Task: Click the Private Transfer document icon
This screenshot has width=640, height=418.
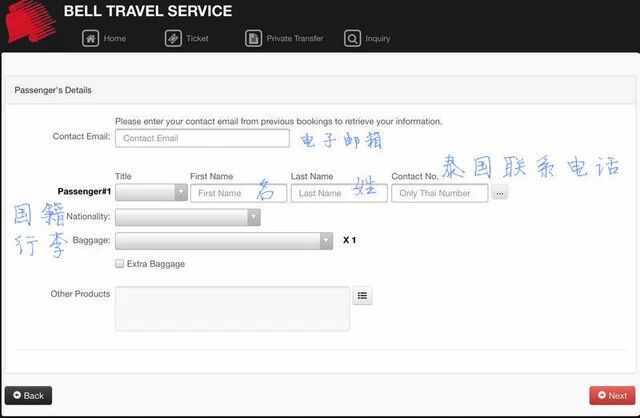Action: [253, 39]
